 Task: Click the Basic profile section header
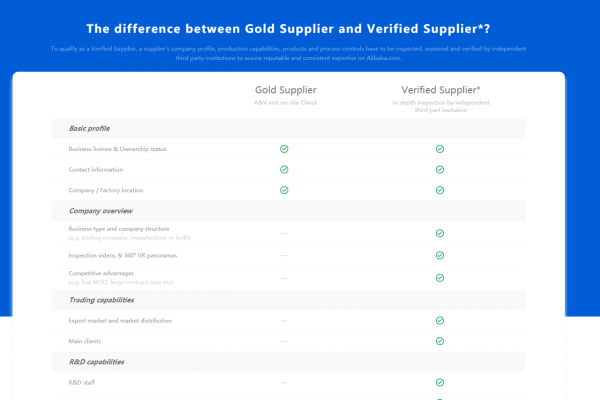[x=89, y=128]
